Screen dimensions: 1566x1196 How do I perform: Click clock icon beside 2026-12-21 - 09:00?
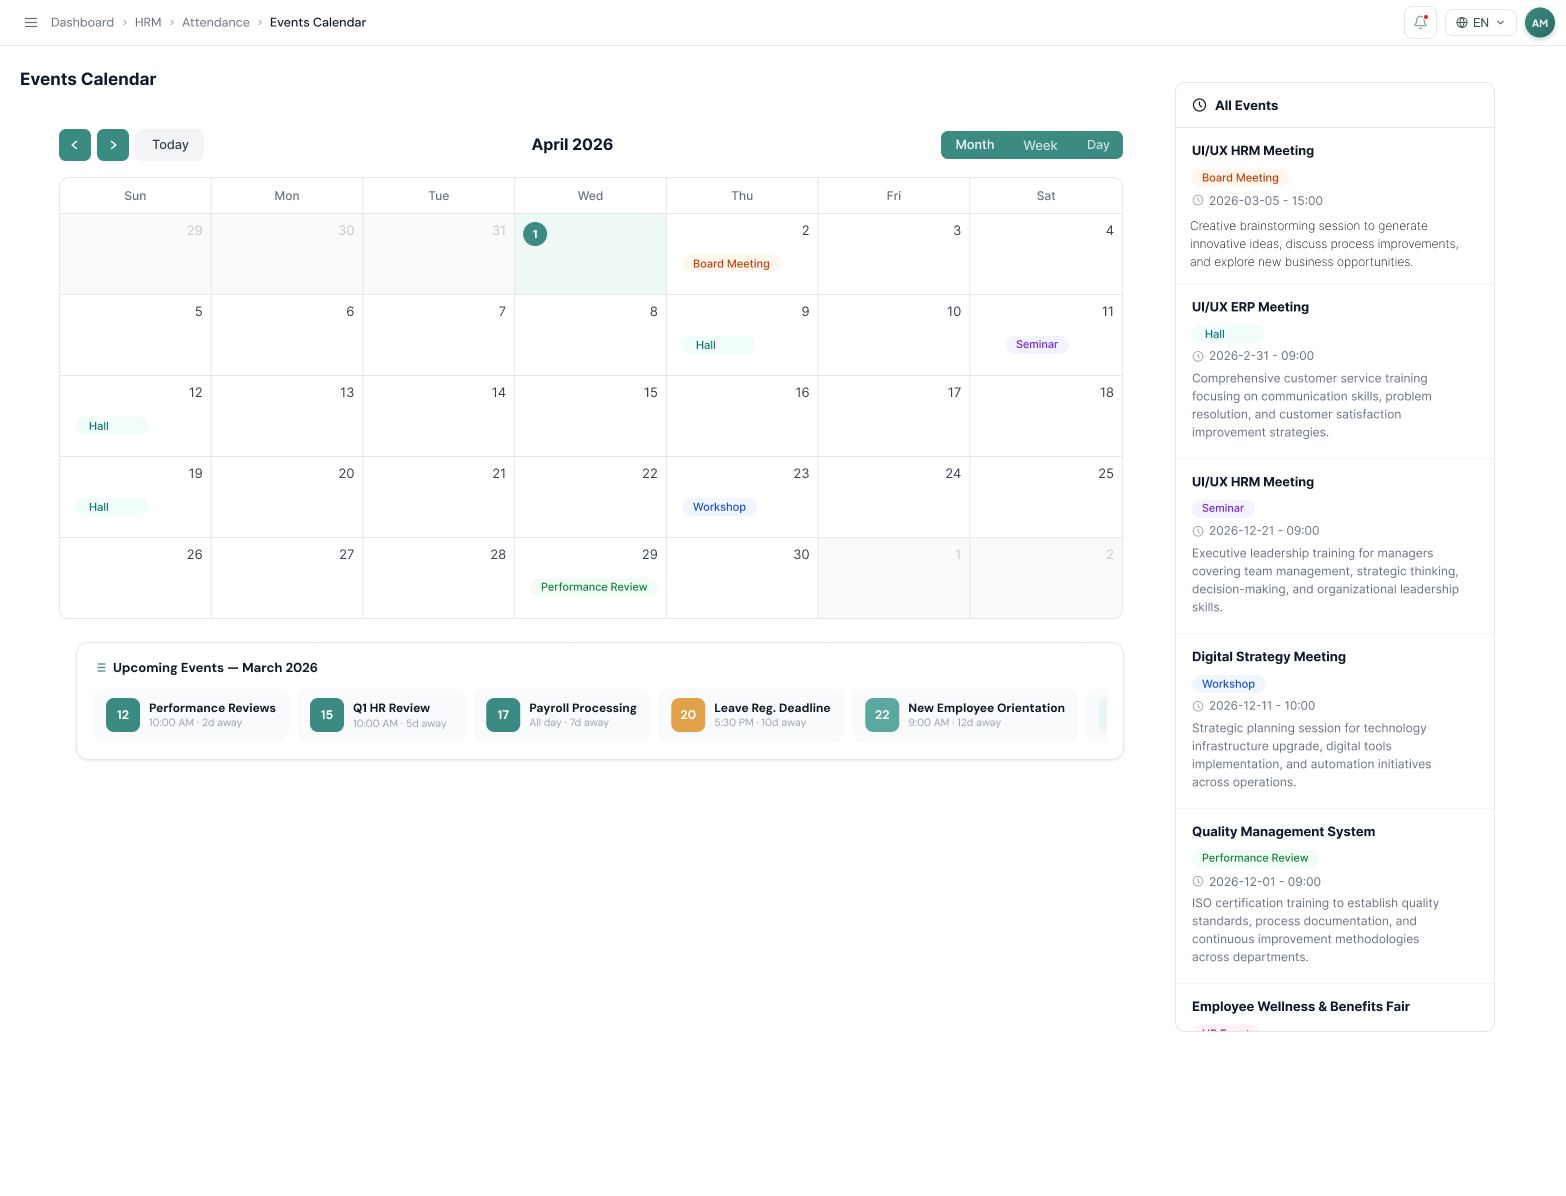(x=1198, y=531)
